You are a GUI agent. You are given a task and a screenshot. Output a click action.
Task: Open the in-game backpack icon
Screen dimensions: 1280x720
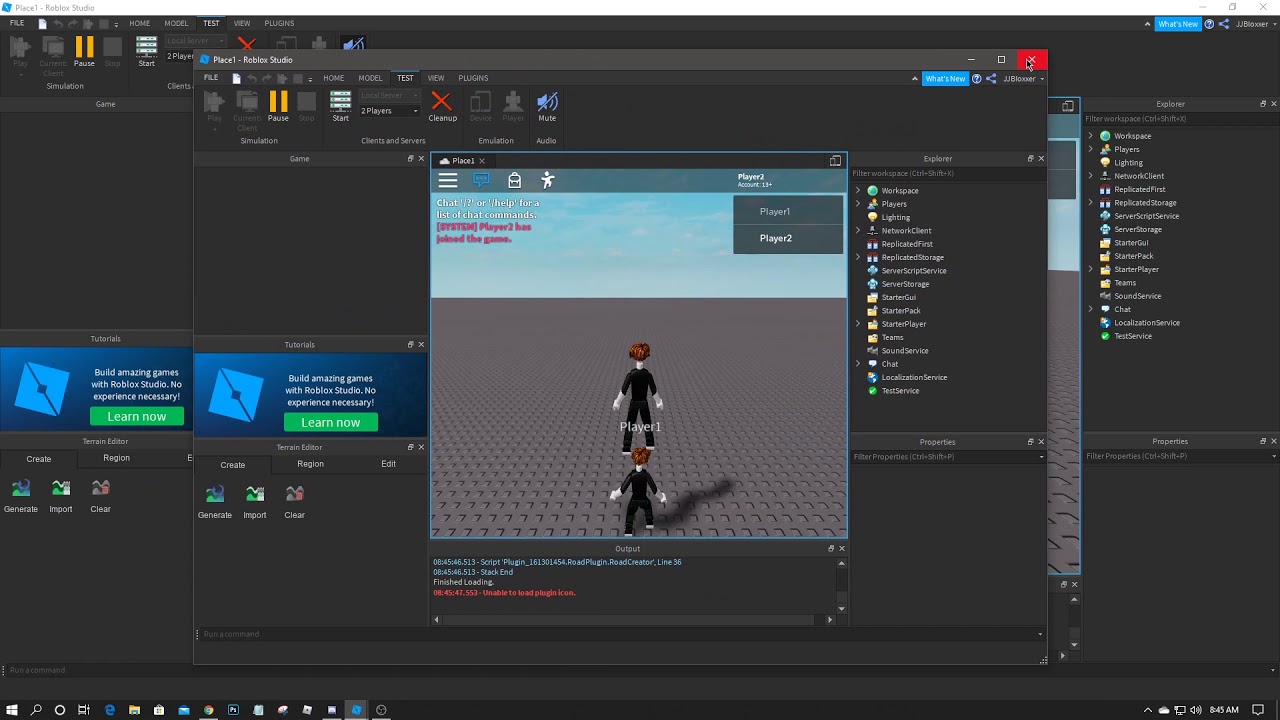click(x=514, y=180)
